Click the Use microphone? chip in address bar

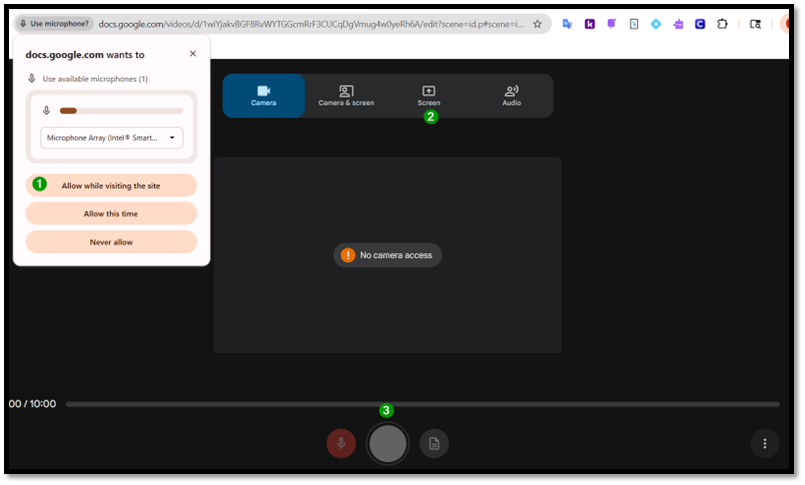(x=54, y=24)
